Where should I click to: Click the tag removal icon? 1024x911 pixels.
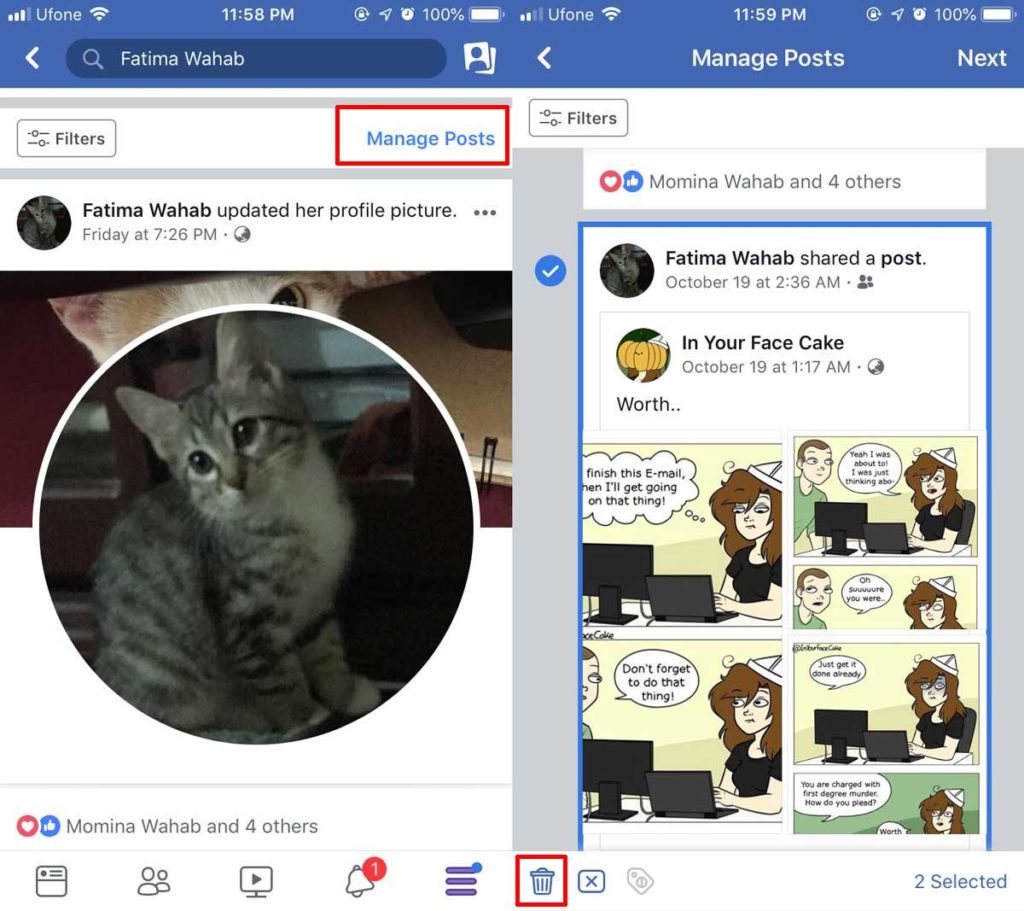(640, 880)
